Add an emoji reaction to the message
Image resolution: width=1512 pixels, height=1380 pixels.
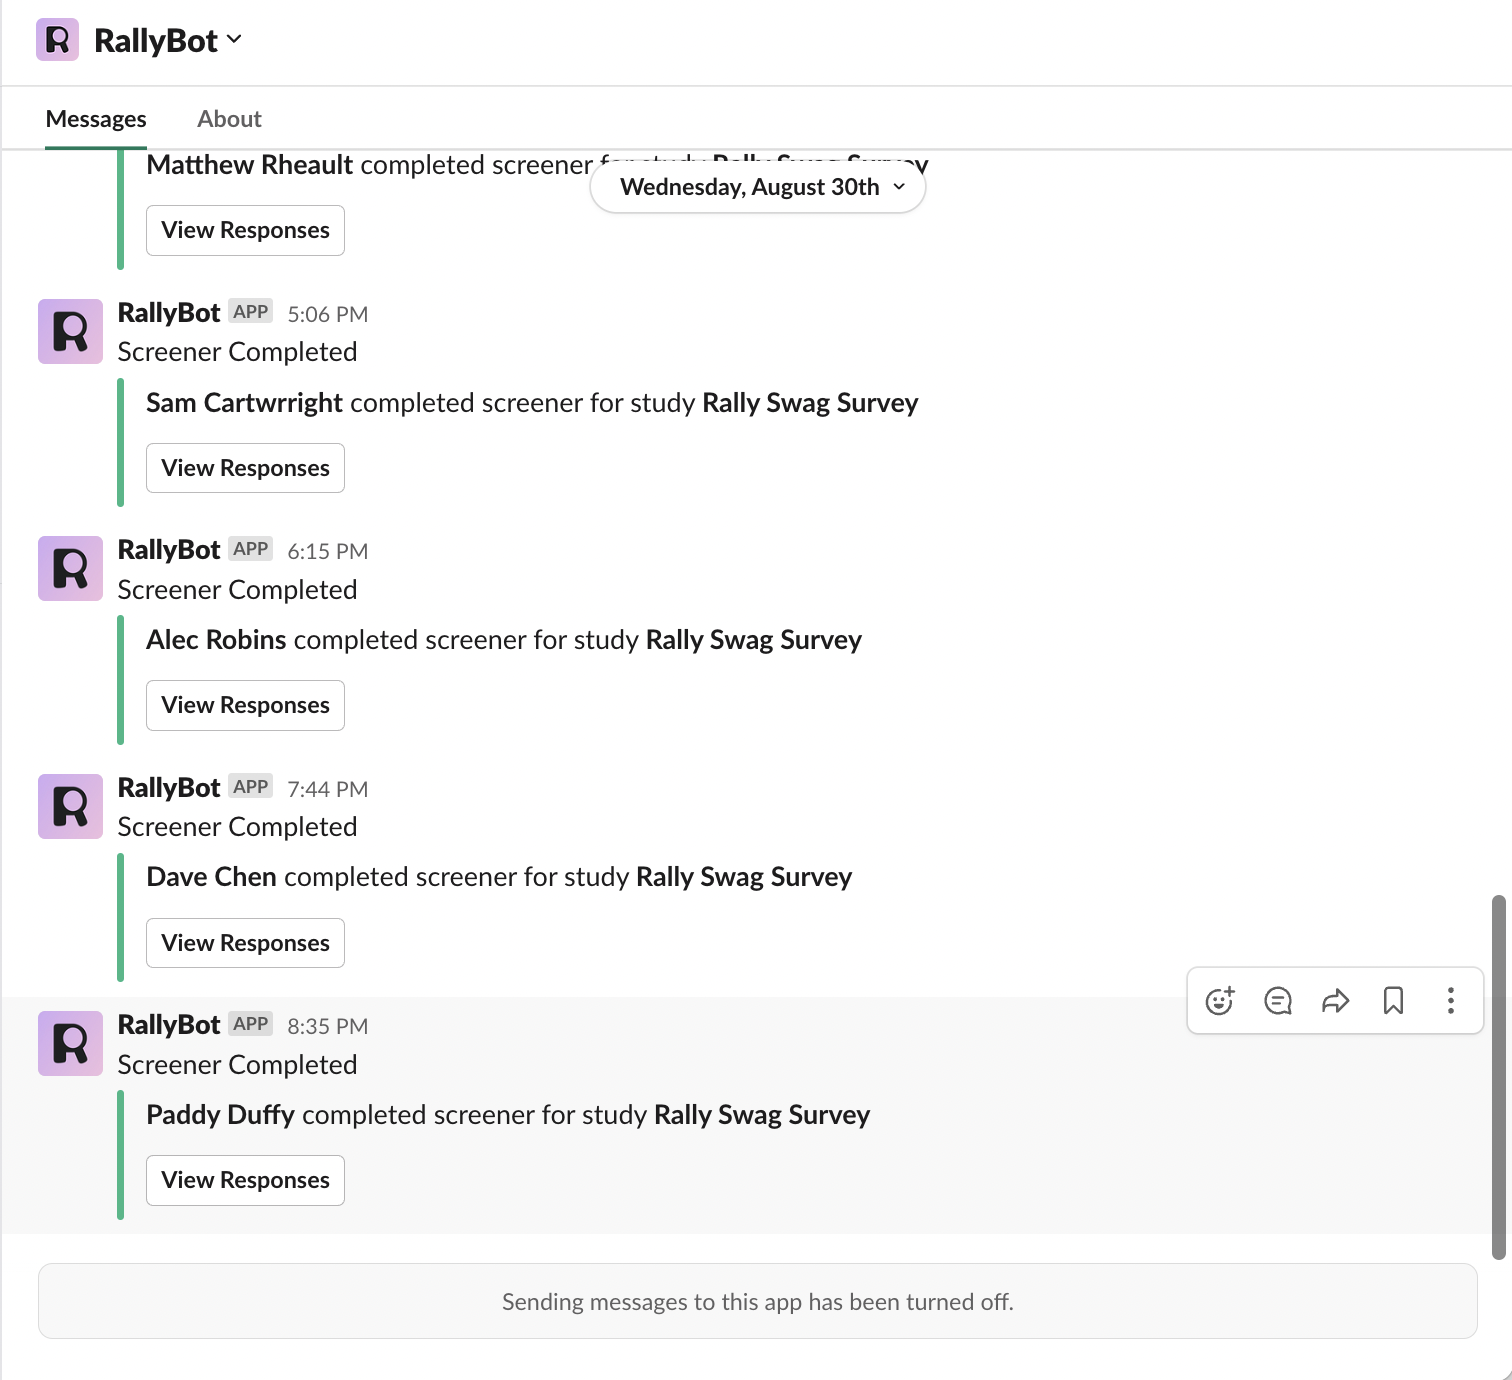tap(1220, 1000)
